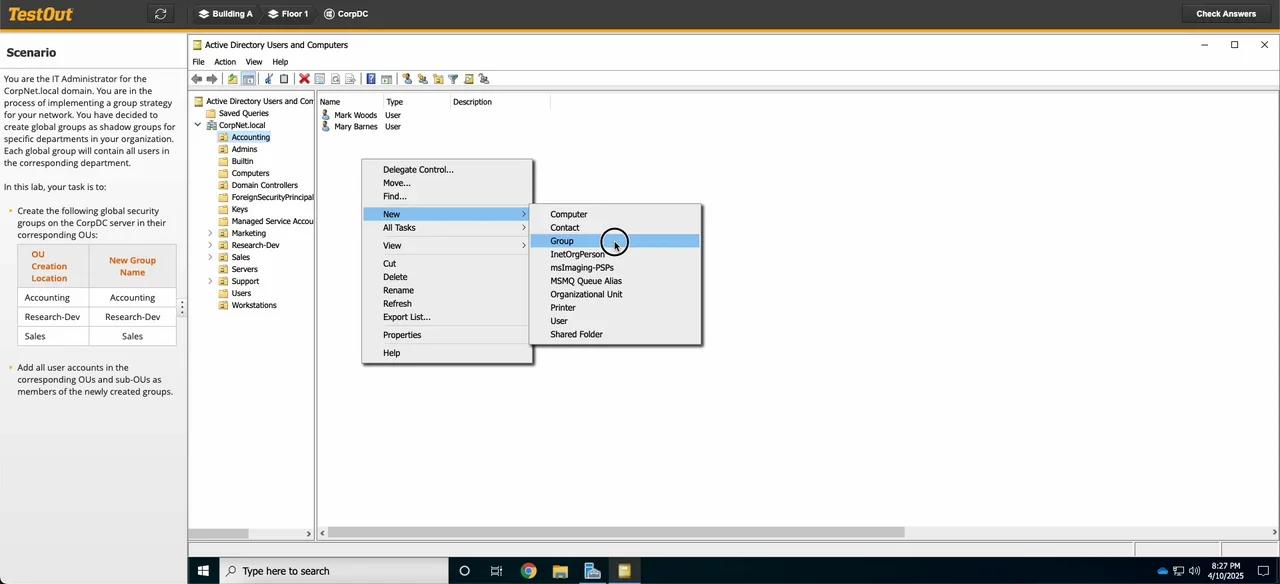The image size is (1280, 584).
Task: Expand the Sales OU tree node
Action: pyautogui.click(x=210, y=257)
